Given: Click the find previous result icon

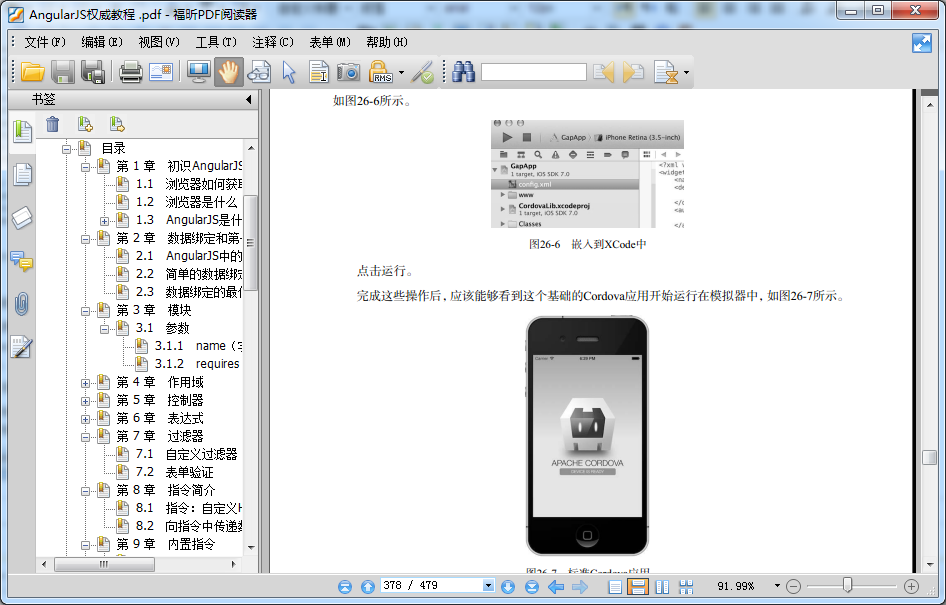Looking at the screenshot, I should pos(604,72).
